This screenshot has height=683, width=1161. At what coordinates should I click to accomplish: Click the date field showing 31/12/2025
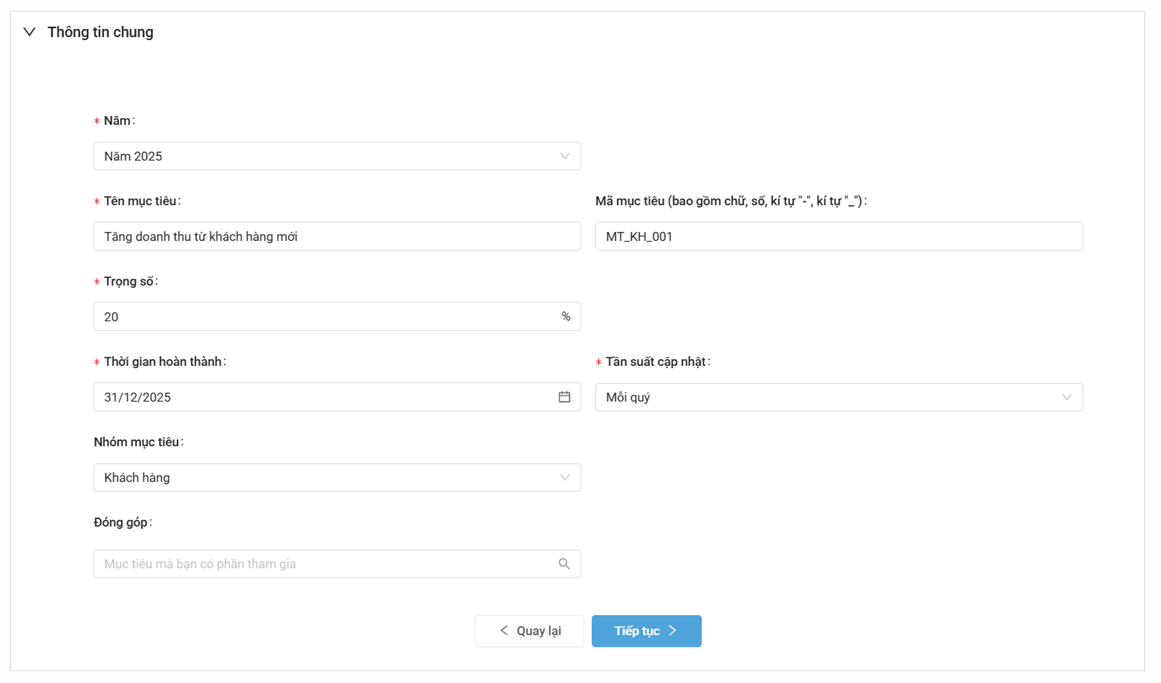pyautogui.click(x=320, y=397)
